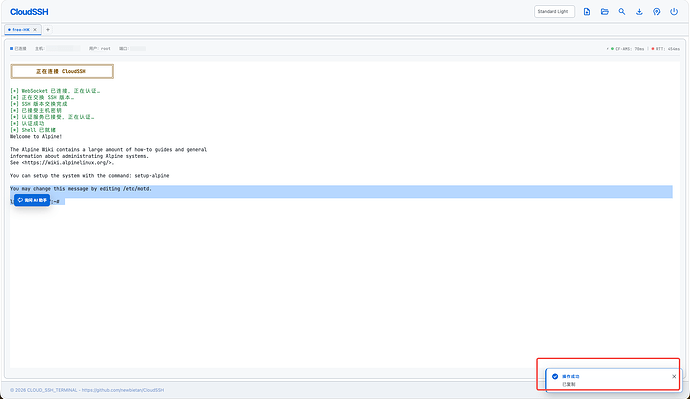The height and width of the screenshot is (399, 690).
Task: Click the 'Welcome to Alpine!' line
Action: coord(36,136)
